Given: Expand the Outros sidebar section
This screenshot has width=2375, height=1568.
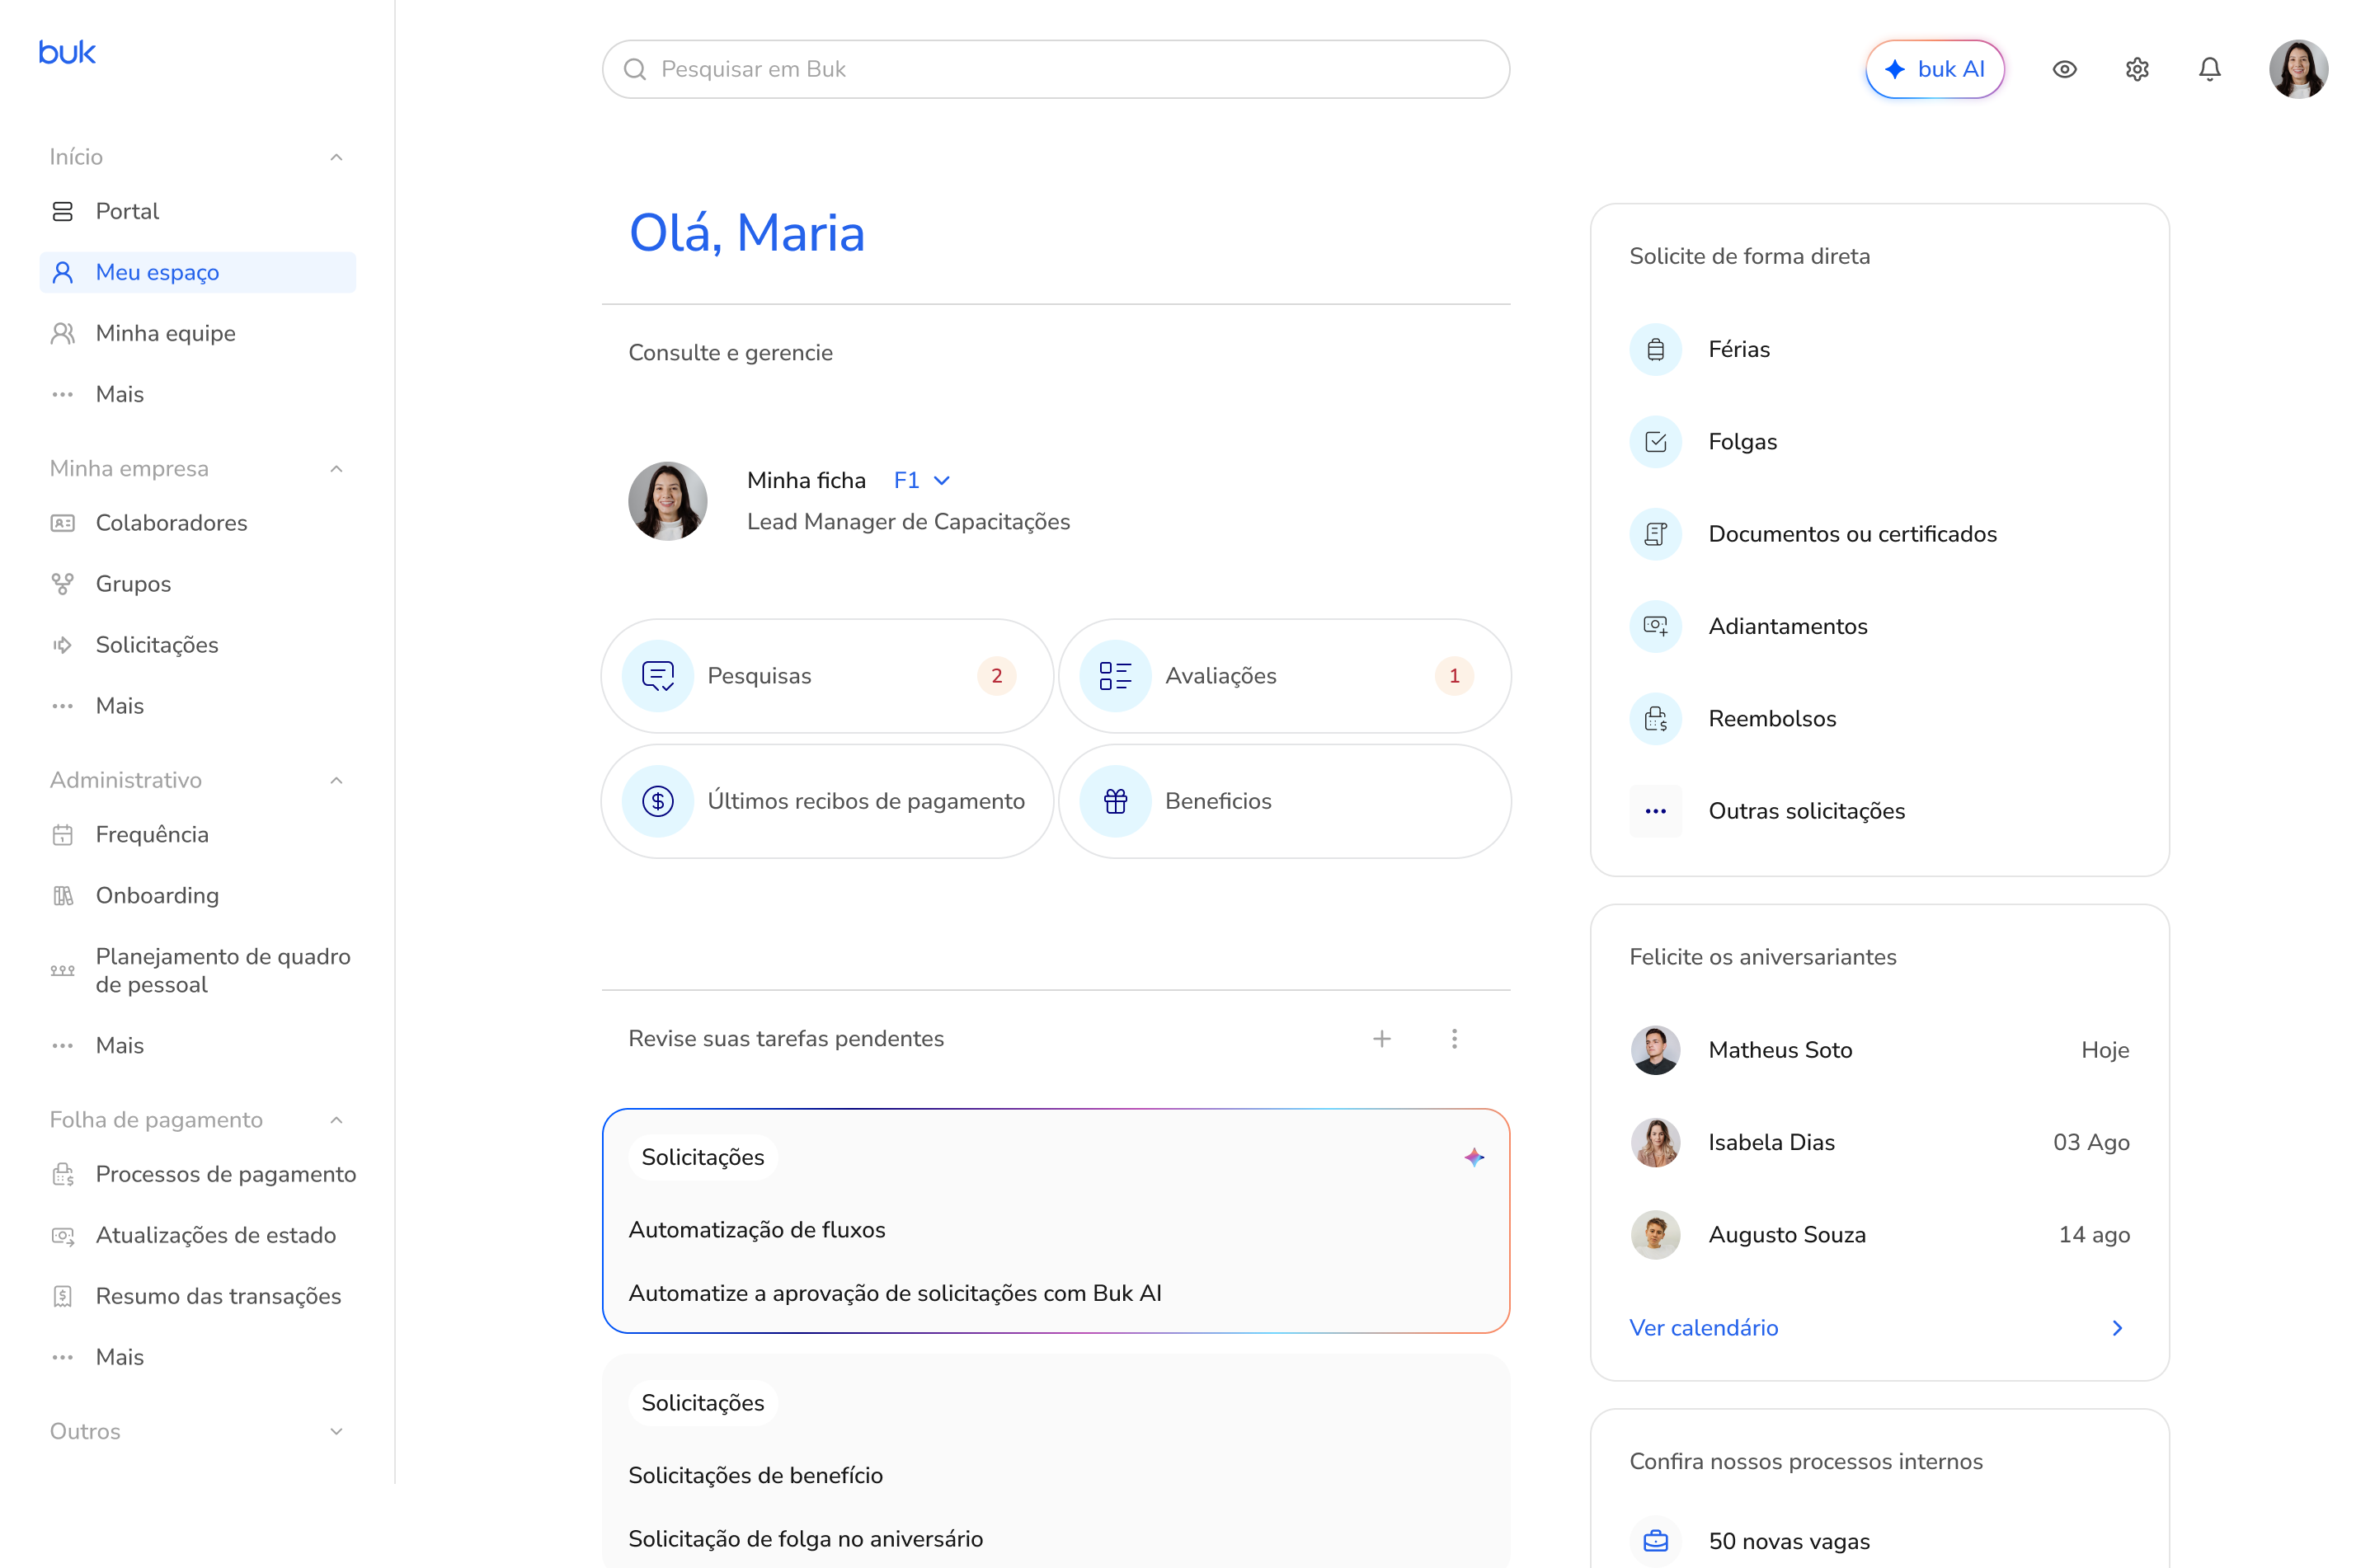Looking at the screenshot, I should point(336,1431).
